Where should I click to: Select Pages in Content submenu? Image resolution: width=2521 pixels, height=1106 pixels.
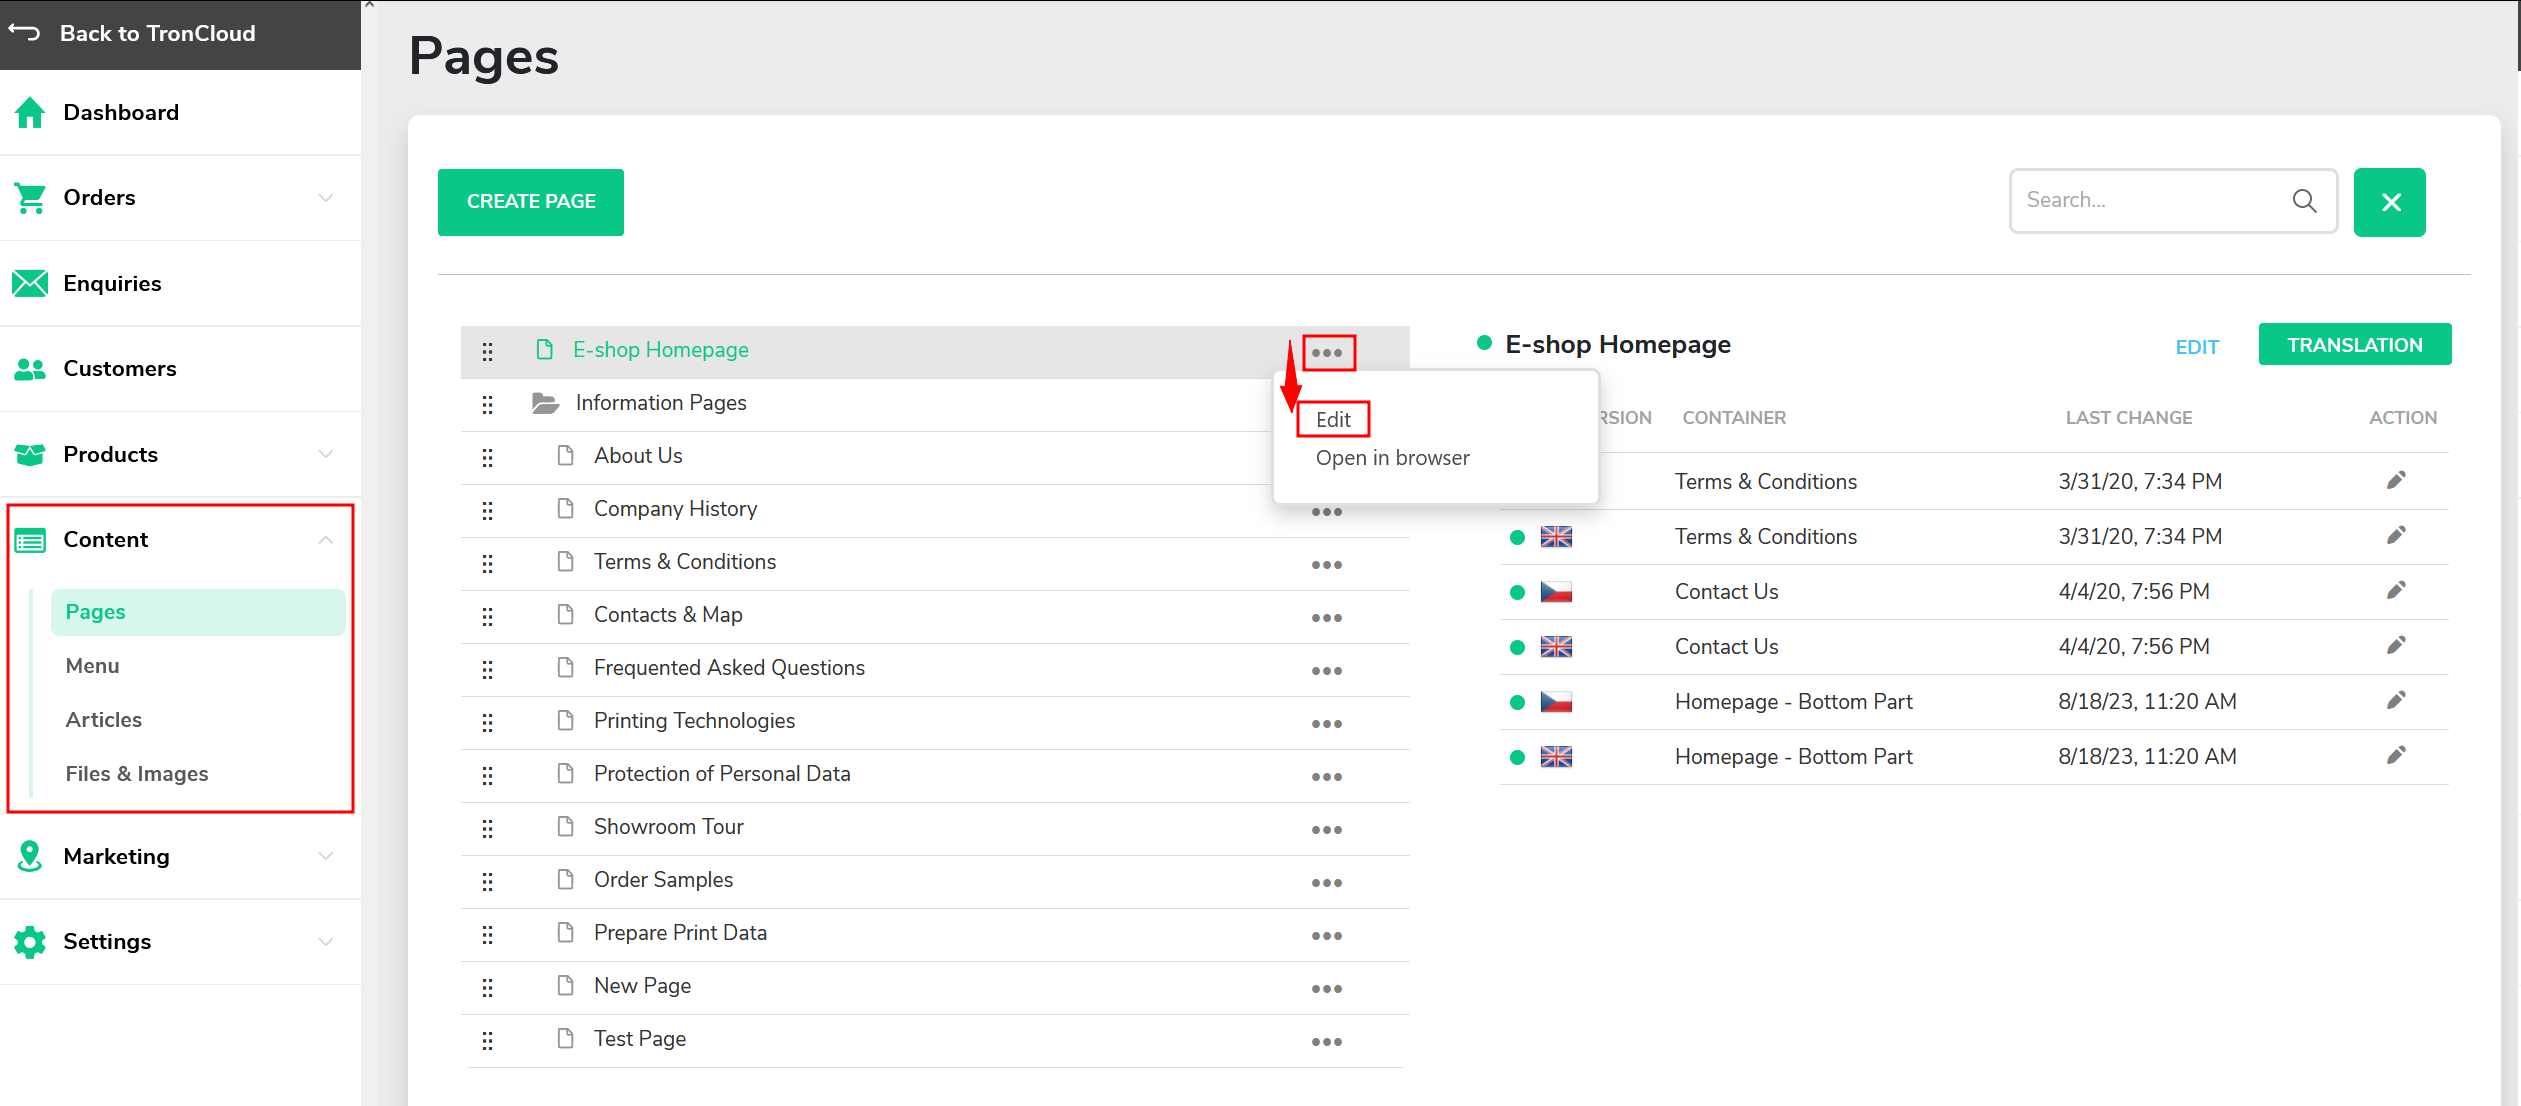coord(198,612)
